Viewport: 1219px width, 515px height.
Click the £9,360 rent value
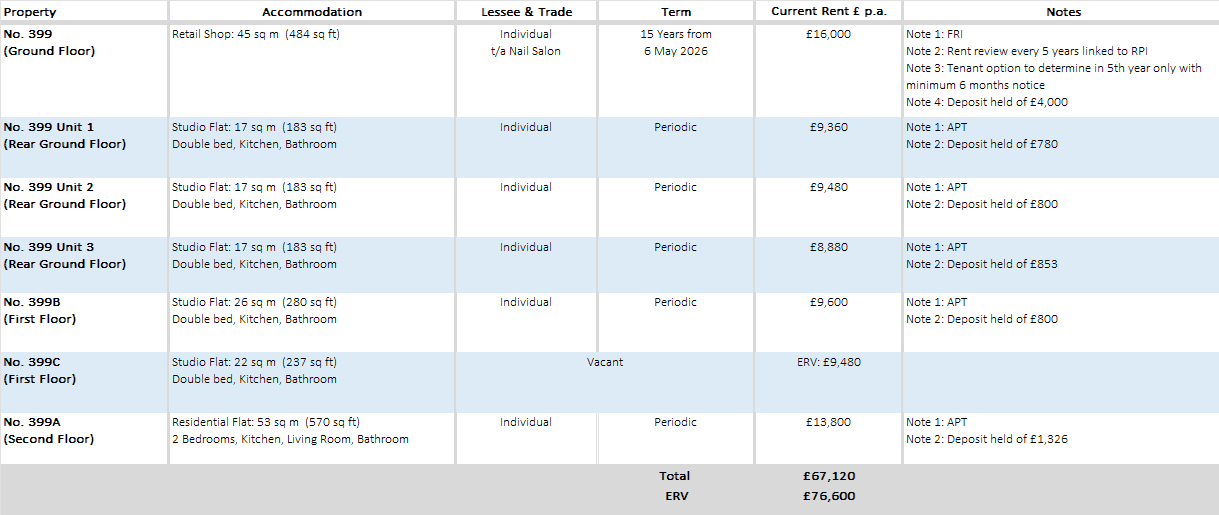click(x=828, y=127)
